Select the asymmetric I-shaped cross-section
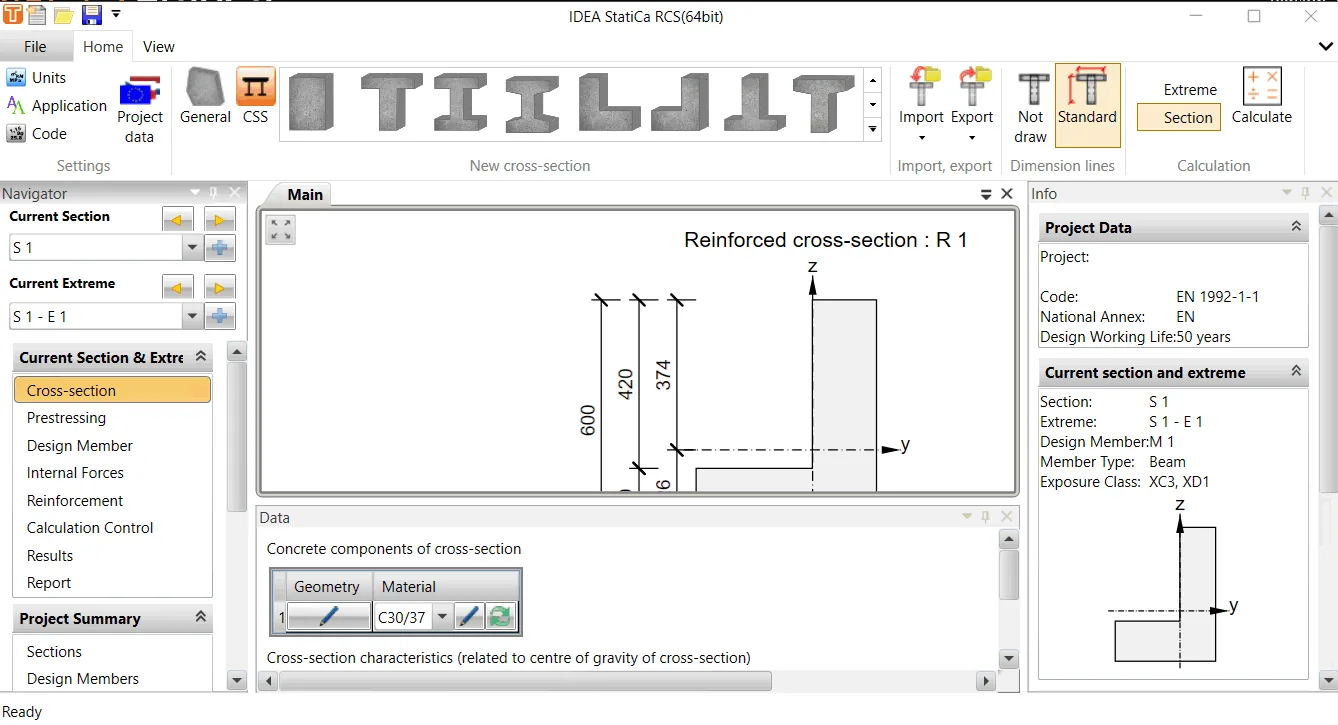 532,103
